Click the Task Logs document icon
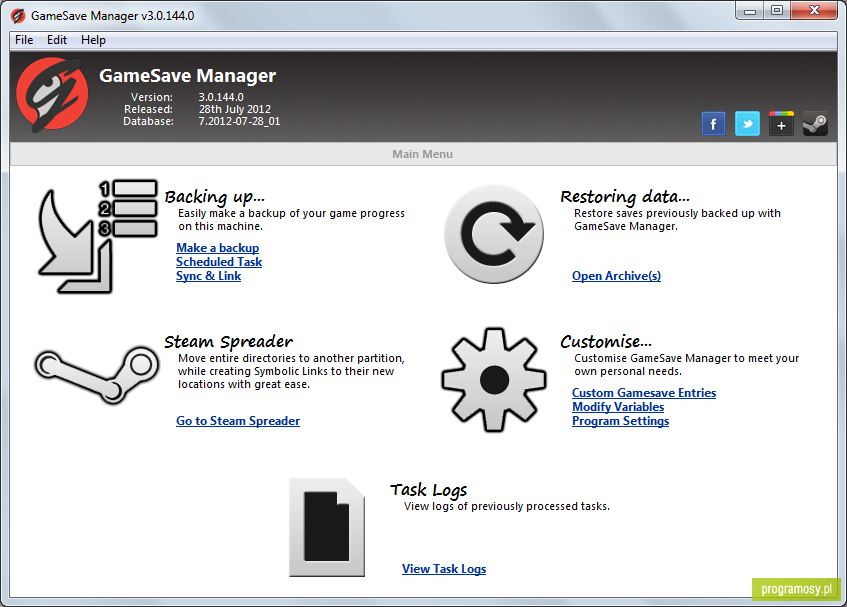Screen dimensions: 847x607 click(327, 527)
